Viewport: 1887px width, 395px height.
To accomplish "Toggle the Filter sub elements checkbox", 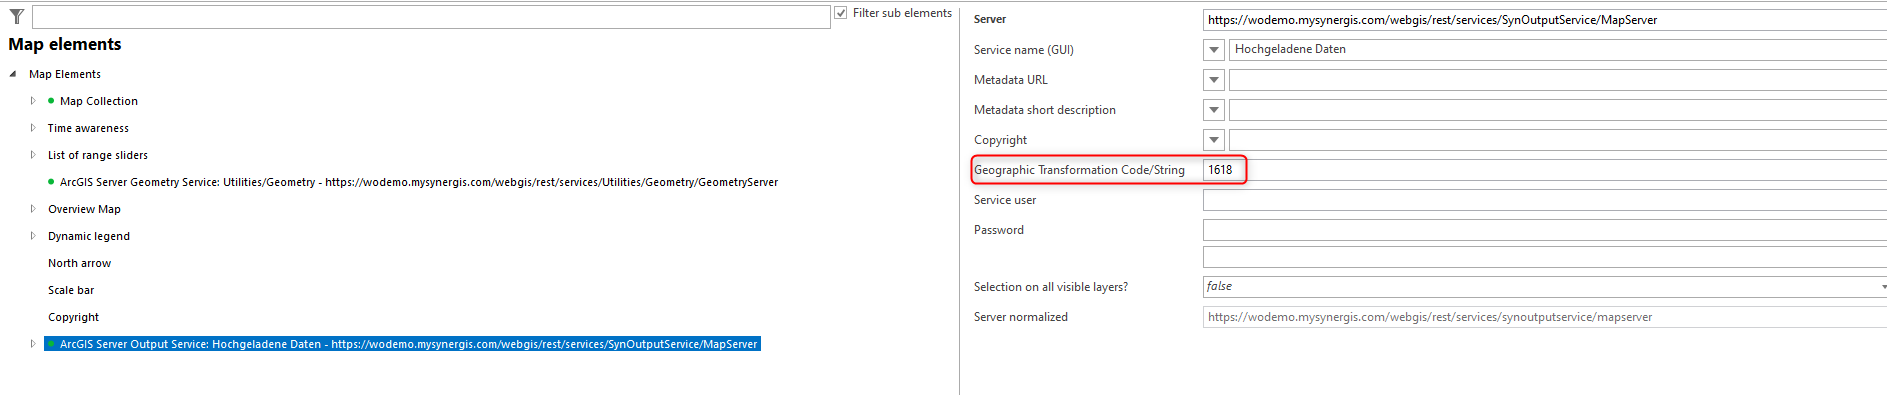I will pyautogui.click(x=841, y=13).
